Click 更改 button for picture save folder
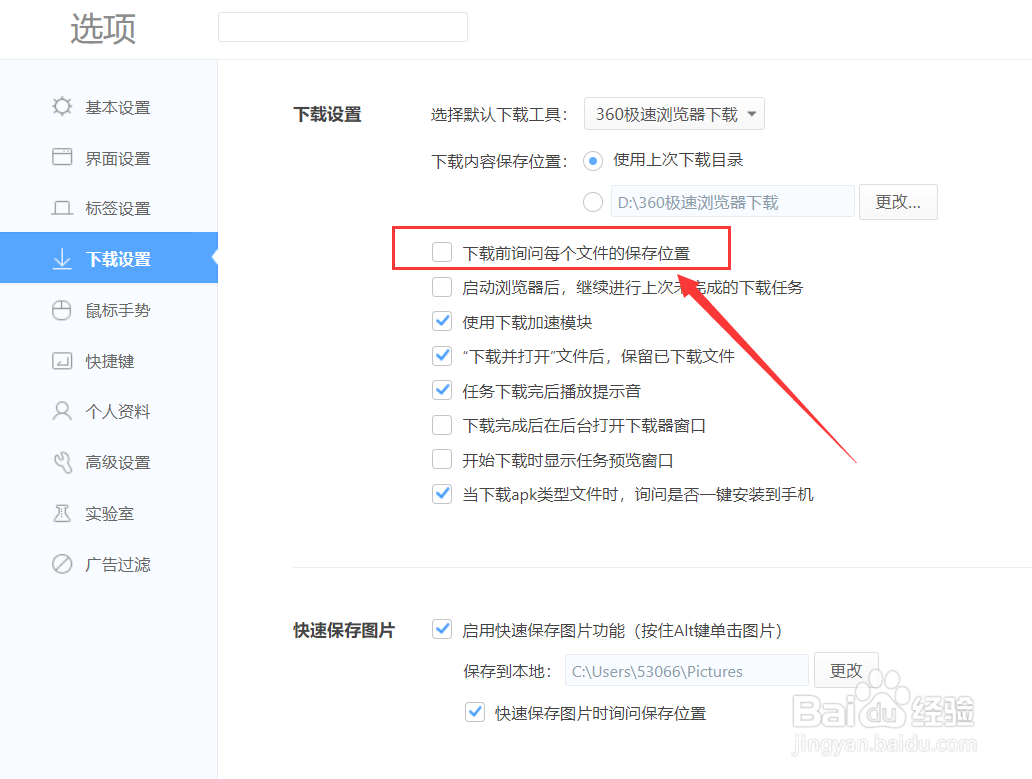The width and height of the screenshot is (1032, 779). click(x=846, y=670)
